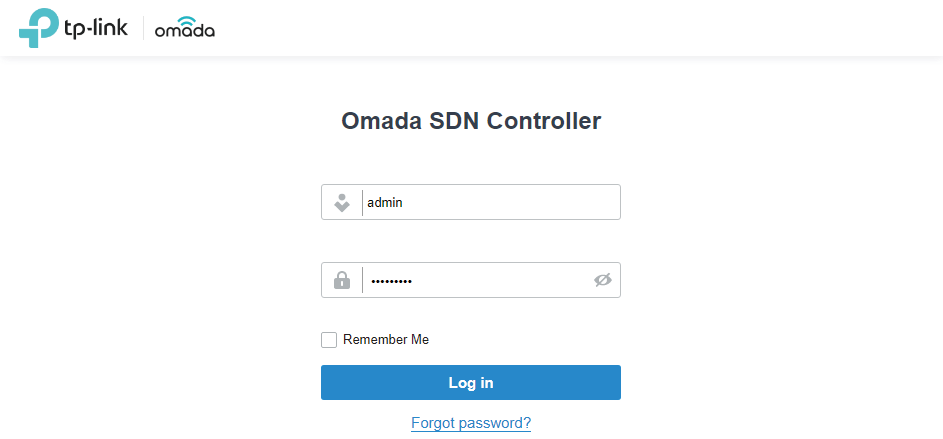943x439 pixels.
Task: Click the blank area right of the Log in button
Action: [780, 383]
